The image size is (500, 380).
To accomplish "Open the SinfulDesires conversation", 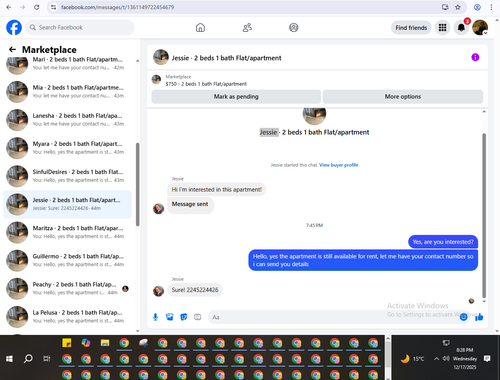I will click(68, 176).
